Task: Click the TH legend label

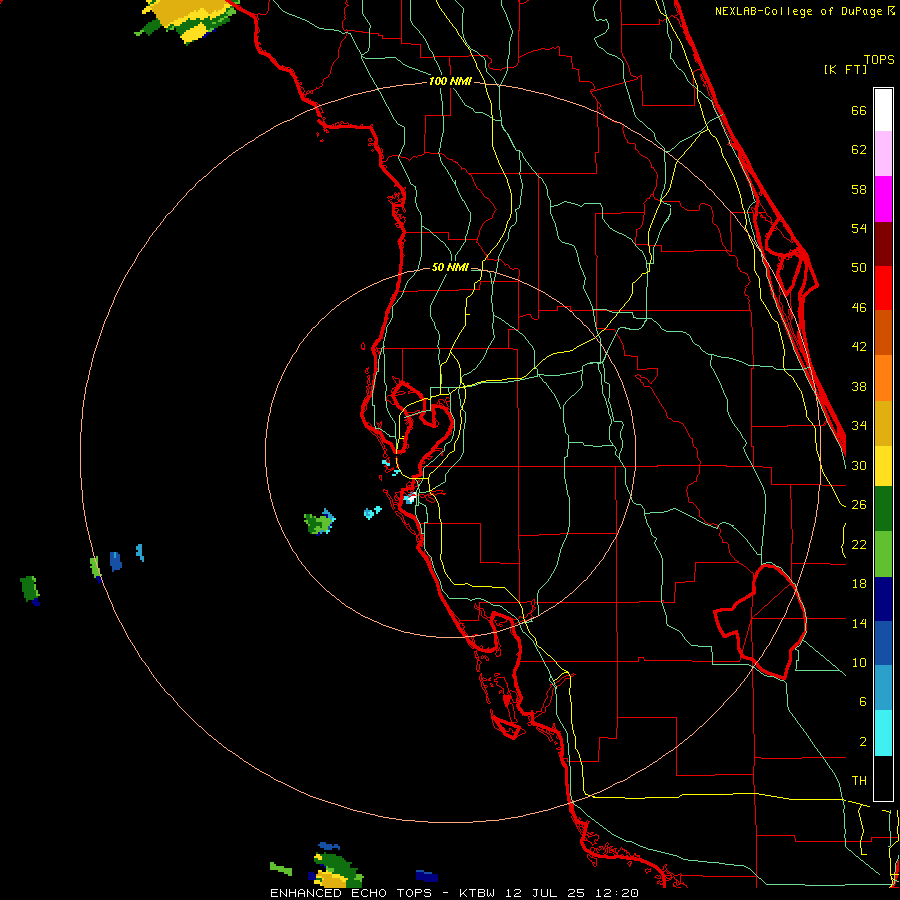Action: (x=859, y=781)
